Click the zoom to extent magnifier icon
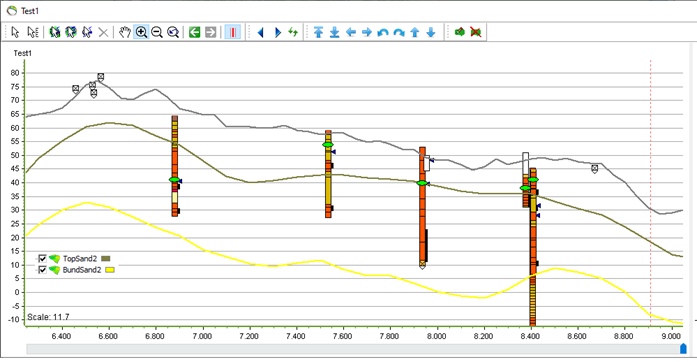Image resolution: width=697 pixels, height=362 pixels. click(173, 32)
